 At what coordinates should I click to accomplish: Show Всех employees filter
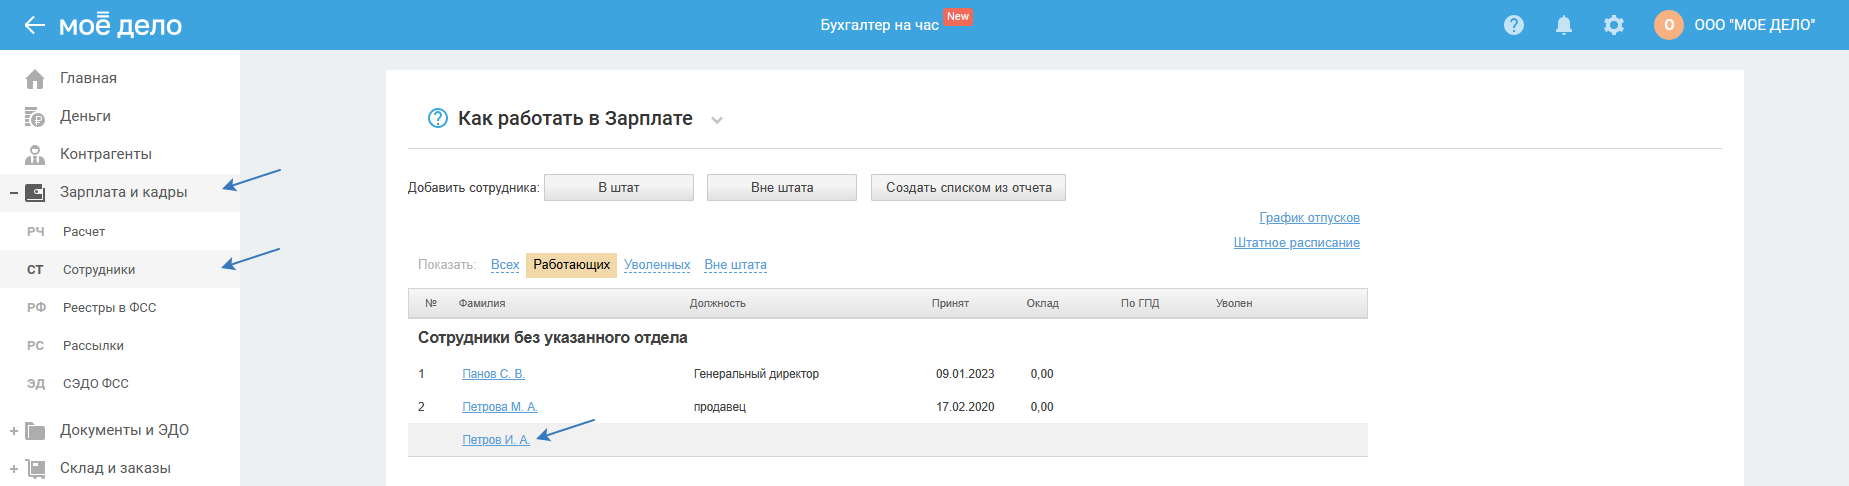505,265
